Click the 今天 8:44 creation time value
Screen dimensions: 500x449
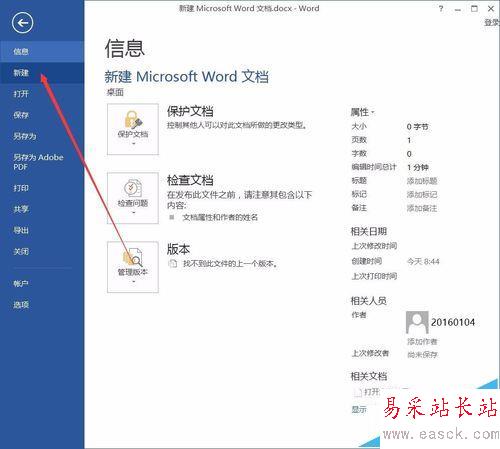[x=423, y=261]
